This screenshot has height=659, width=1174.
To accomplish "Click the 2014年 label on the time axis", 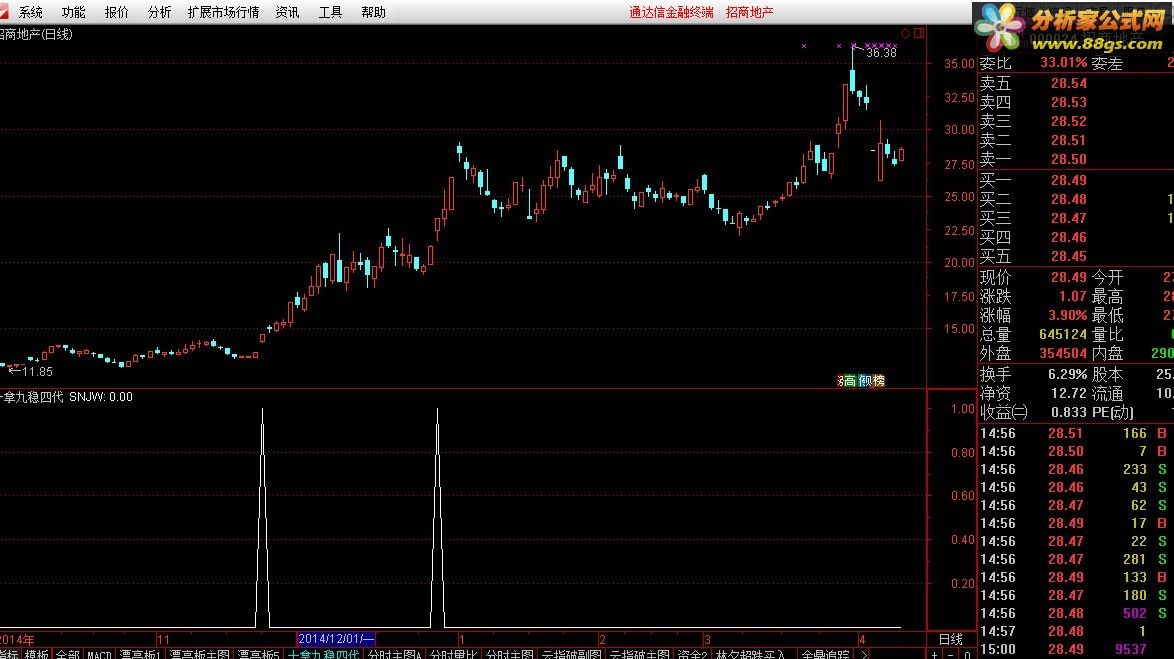I will [17, 640].
